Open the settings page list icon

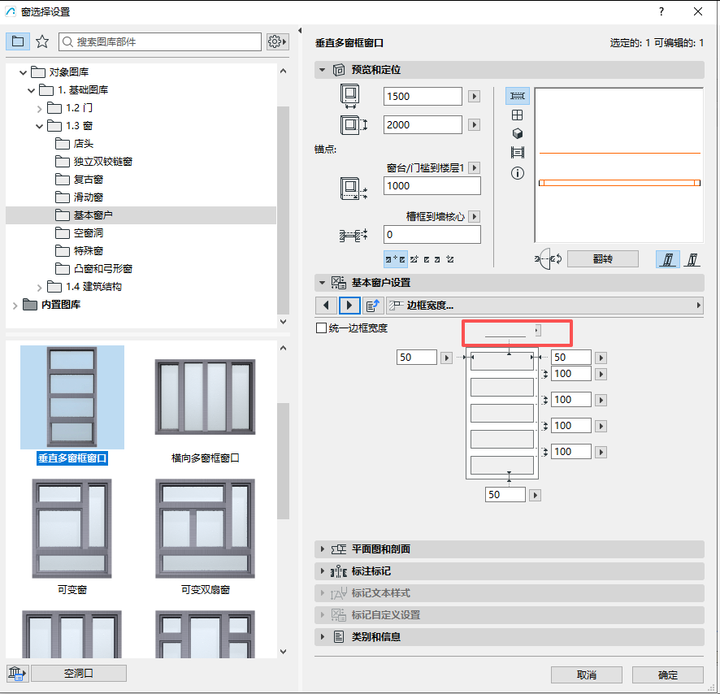[x=372, y=305]
